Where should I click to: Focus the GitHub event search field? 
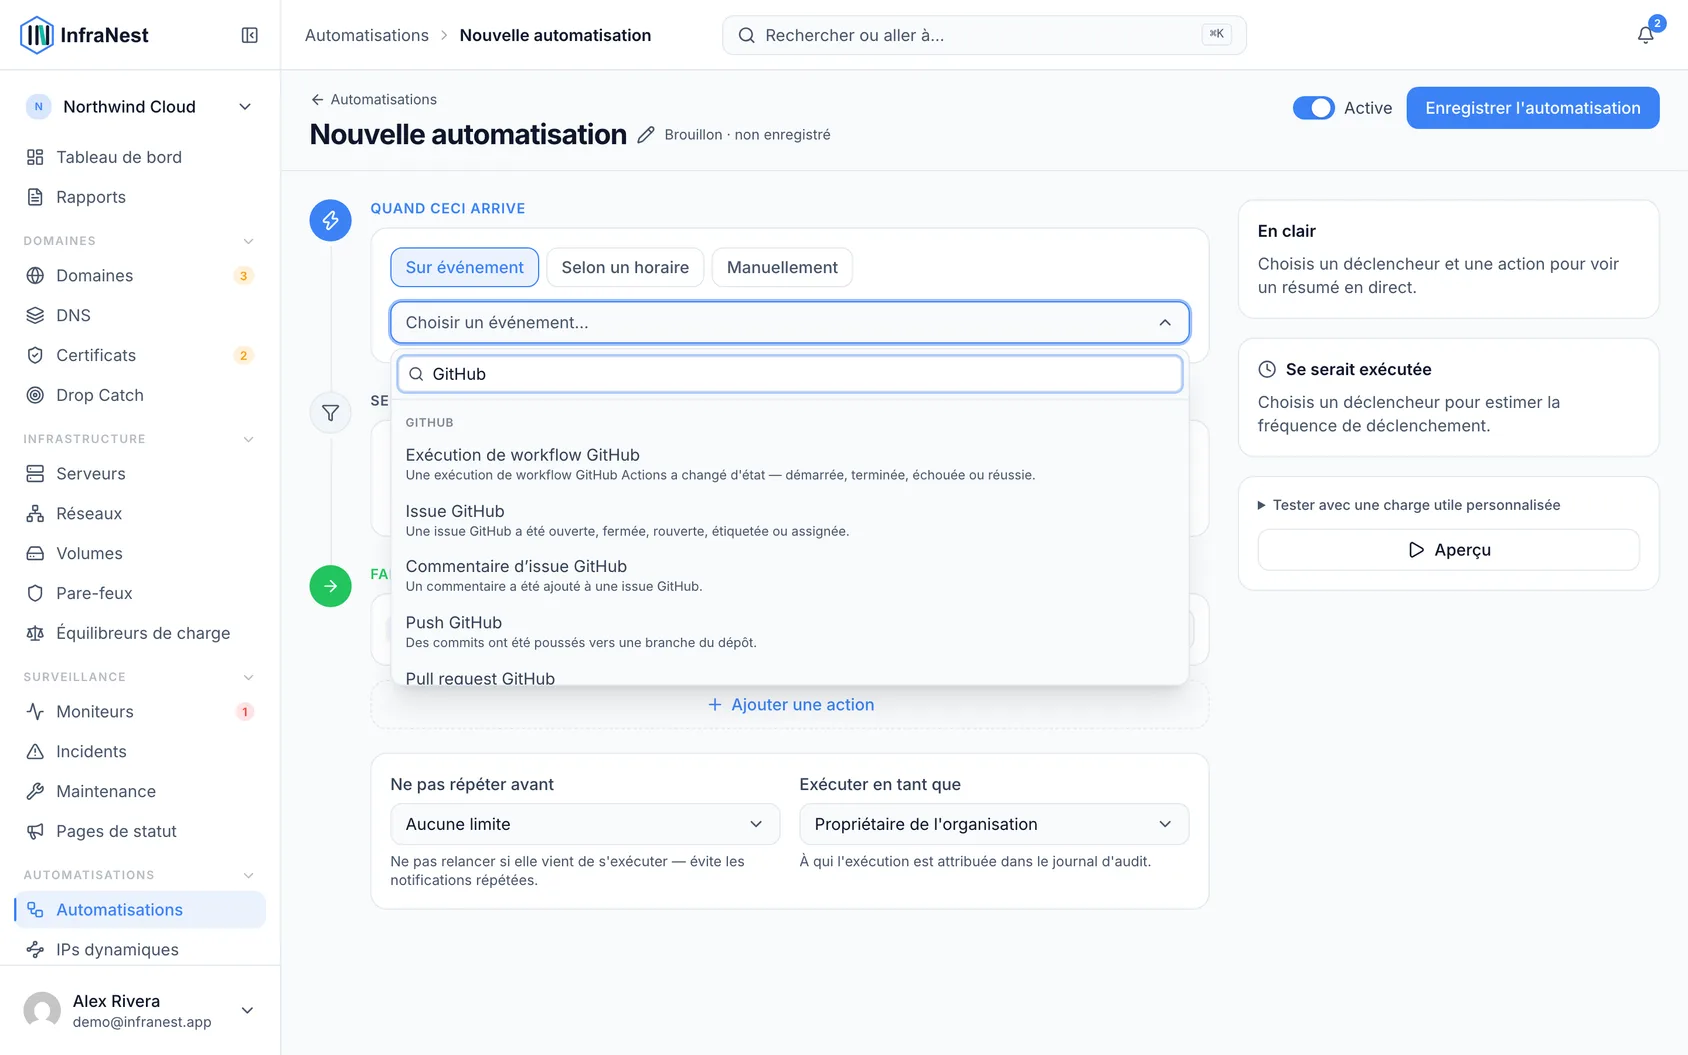(x=789, y=374)
